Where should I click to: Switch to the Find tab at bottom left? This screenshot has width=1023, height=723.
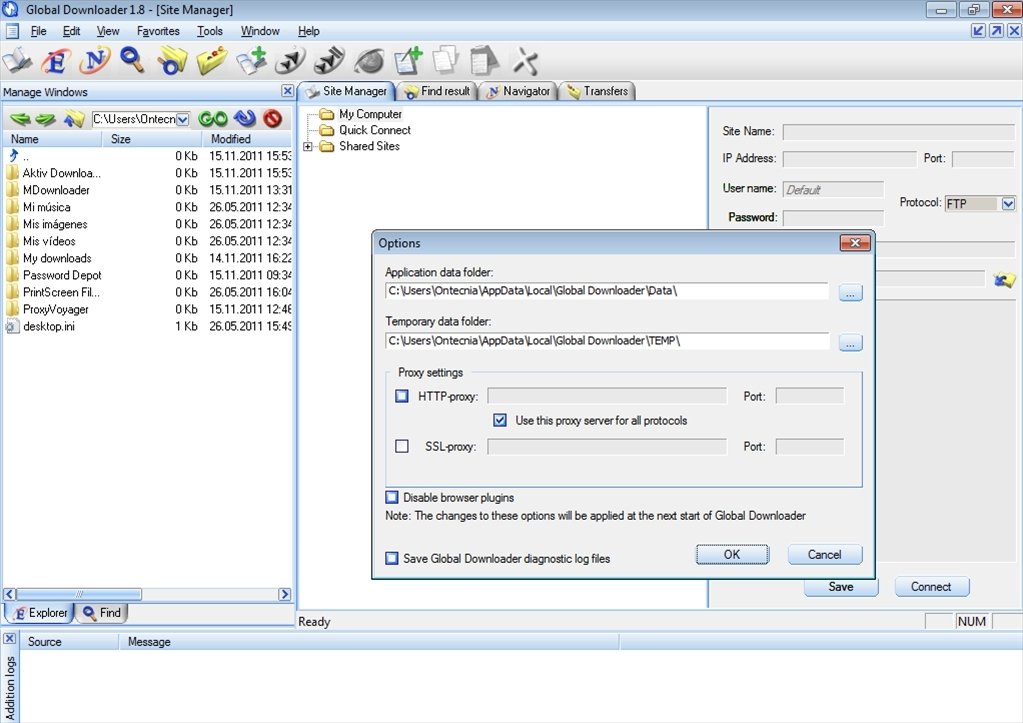pyautogui.click(x=102, y=613)
